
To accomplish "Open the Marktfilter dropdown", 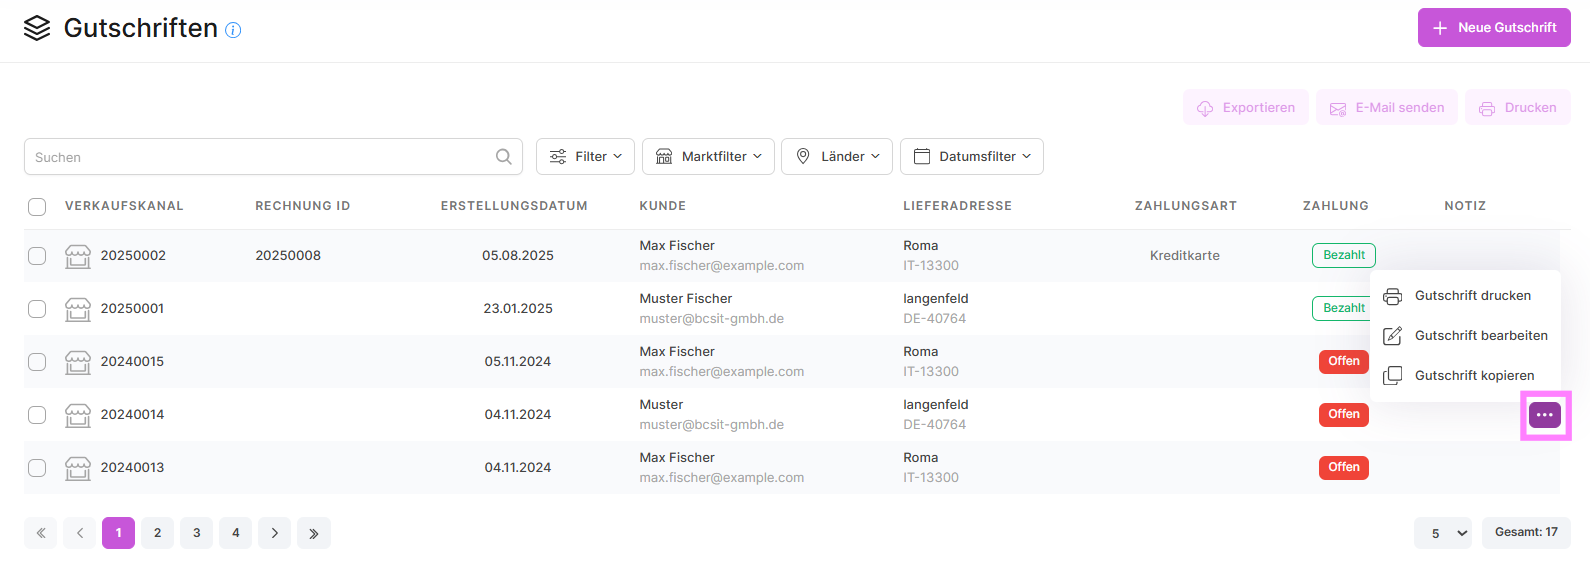I will (x=708, y=157).
